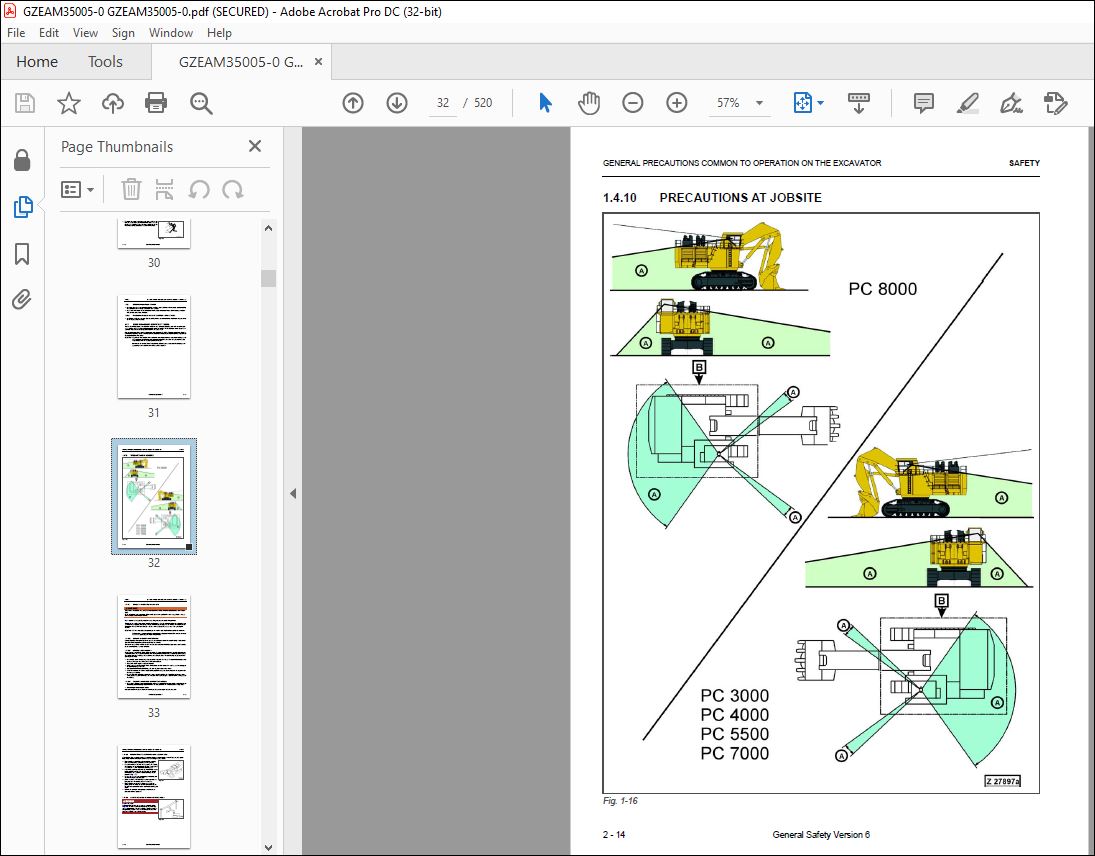Switch to the Tools tab
This screenshot has width=1095, height=856.
[105, 61]
